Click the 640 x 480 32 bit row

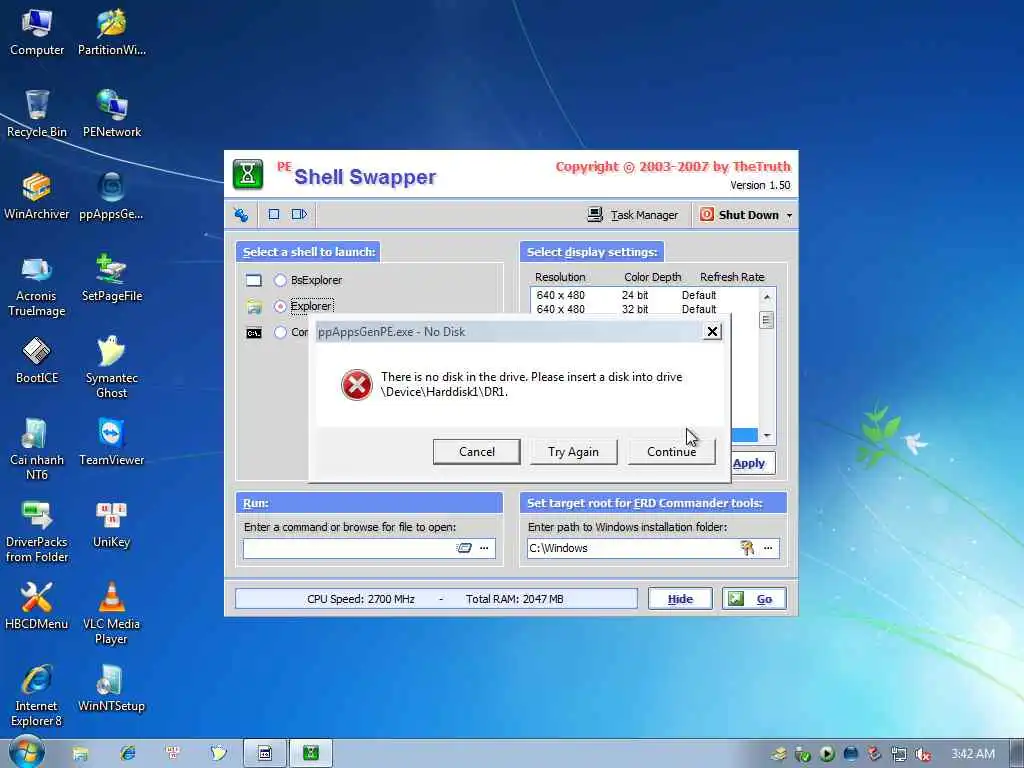point(644,310)
